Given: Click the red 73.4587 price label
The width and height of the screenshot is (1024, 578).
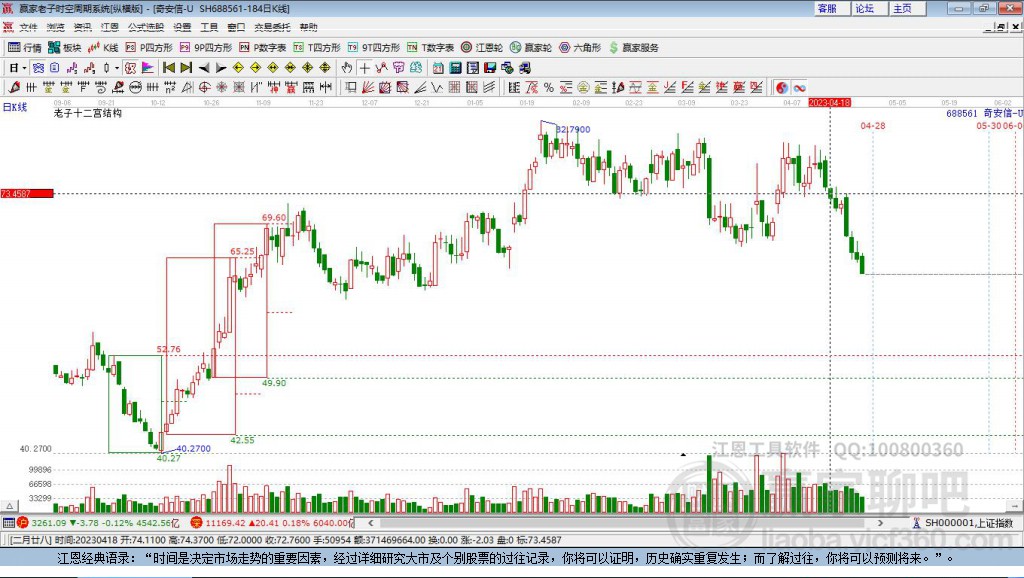Looking at the screenshot, I should [x=27, y=193].
